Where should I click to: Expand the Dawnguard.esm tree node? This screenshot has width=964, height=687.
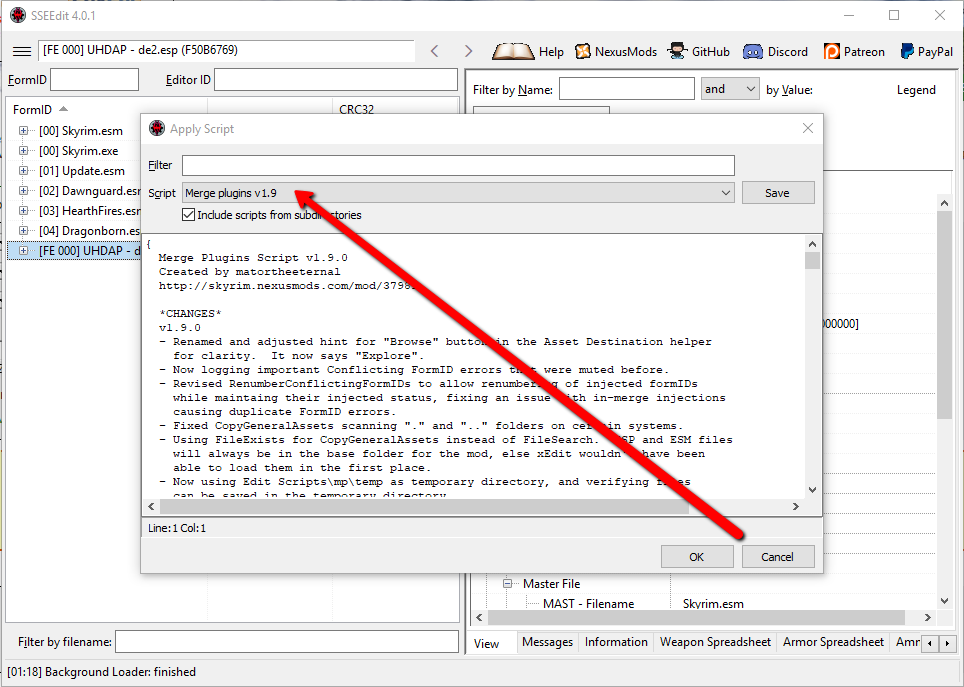pos(24,191)
